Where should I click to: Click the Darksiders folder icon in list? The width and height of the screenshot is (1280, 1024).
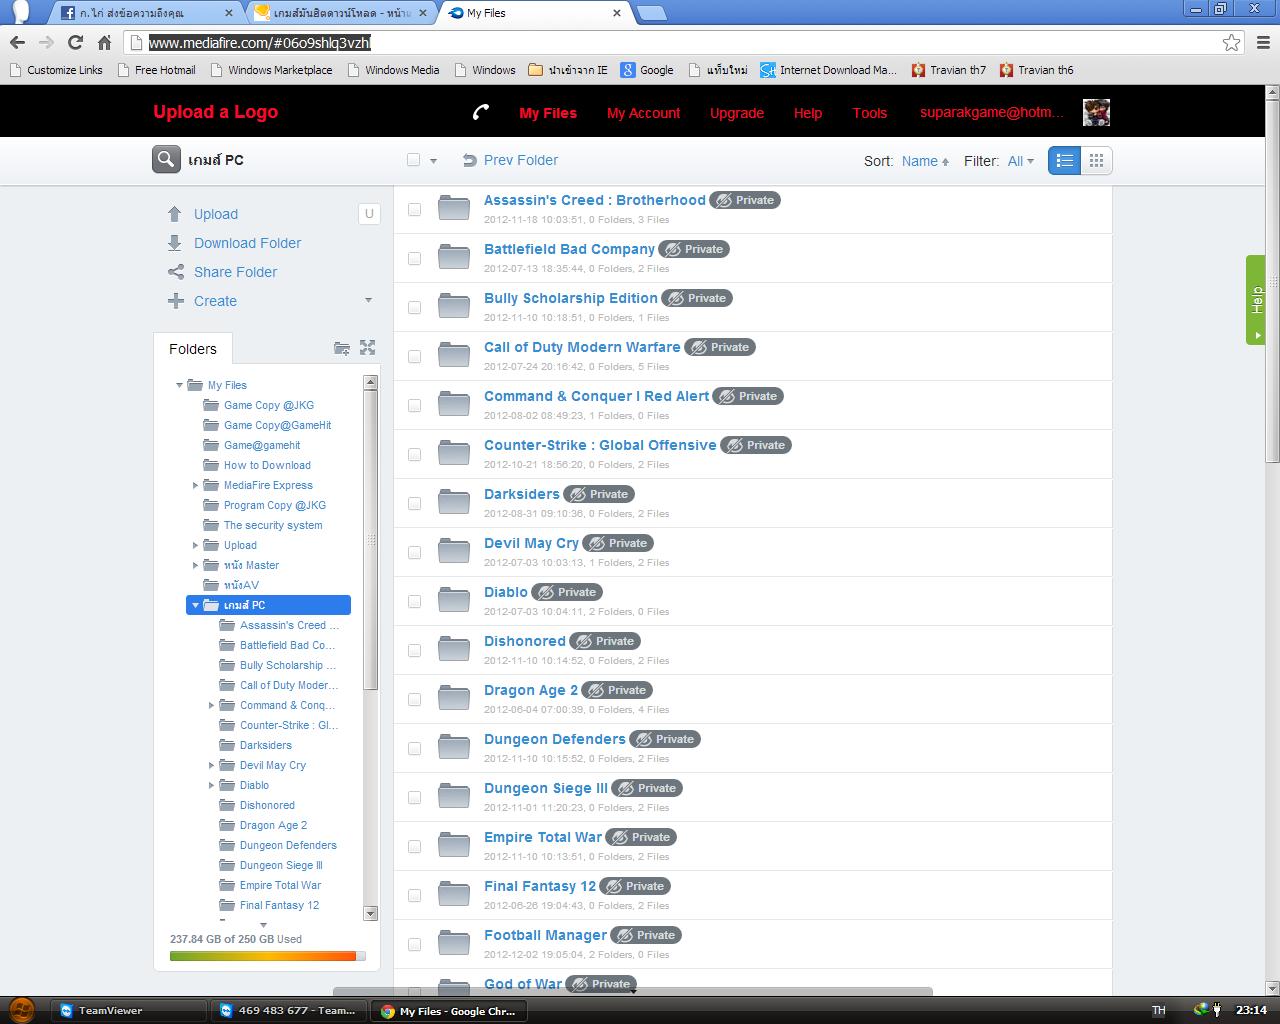pyautogui.click(x=454, y=502)
